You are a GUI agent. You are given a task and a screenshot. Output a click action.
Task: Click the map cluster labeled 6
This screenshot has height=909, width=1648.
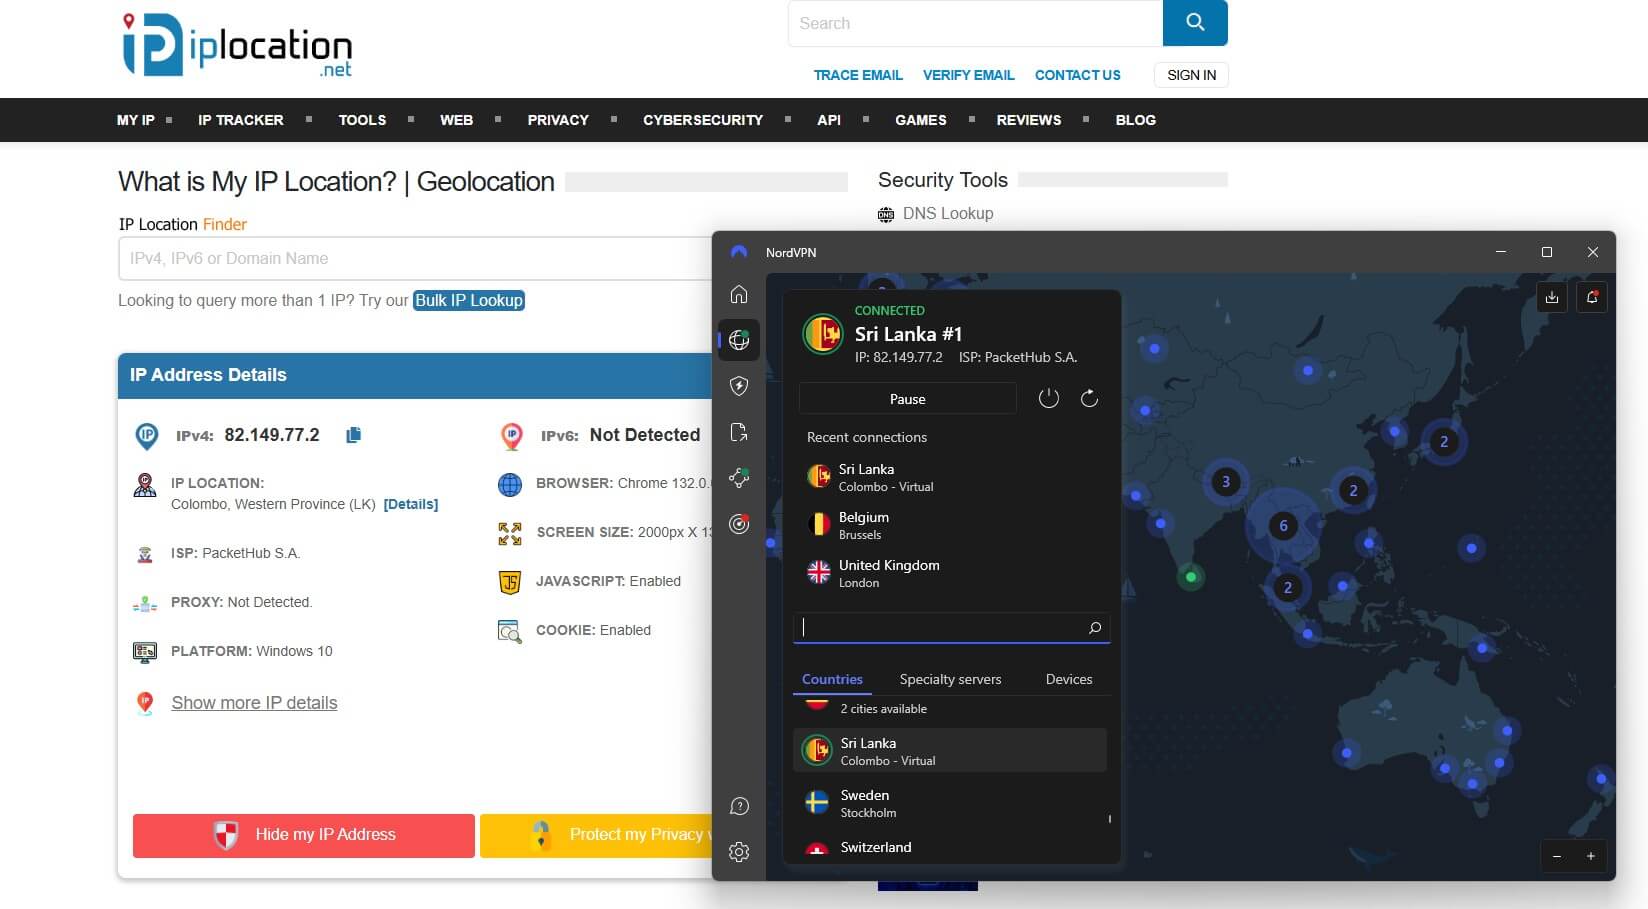click(1283, 525)
